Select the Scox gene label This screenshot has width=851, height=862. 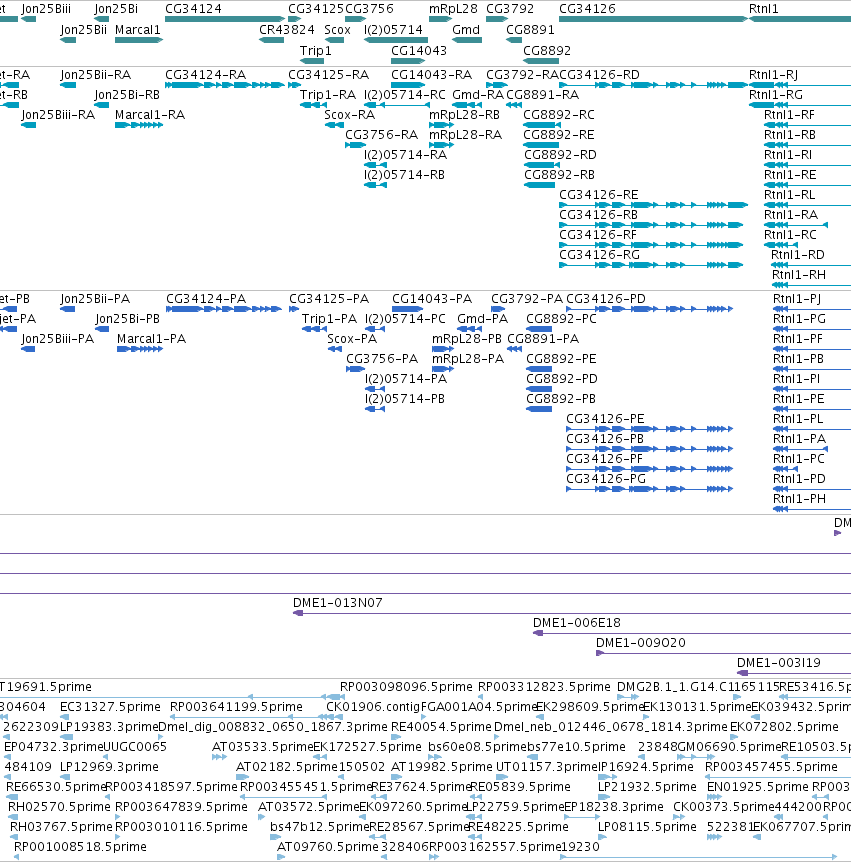coord(337,30)
